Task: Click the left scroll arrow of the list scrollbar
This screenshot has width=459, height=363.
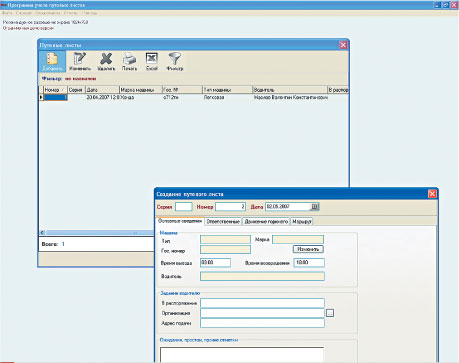Action: [42, 233]
